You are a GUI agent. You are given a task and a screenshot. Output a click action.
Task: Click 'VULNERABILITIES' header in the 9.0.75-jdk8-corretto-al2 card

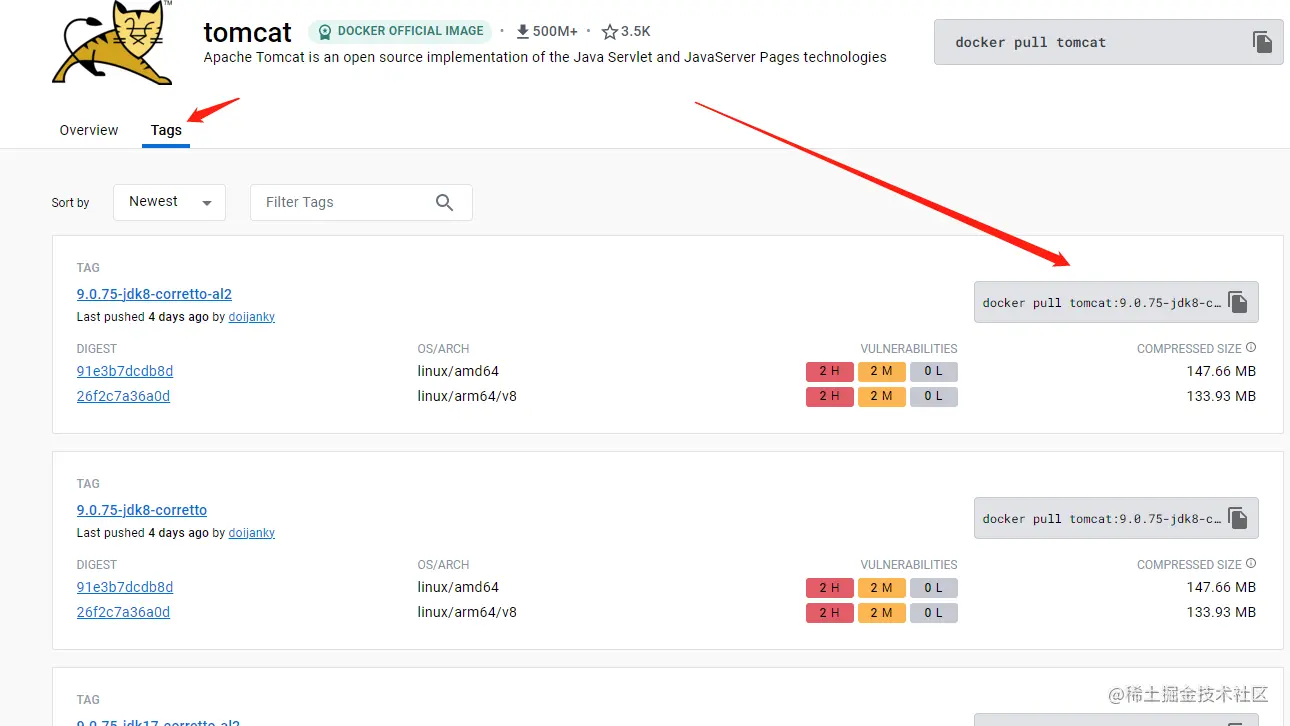click(x=909, y=349)
